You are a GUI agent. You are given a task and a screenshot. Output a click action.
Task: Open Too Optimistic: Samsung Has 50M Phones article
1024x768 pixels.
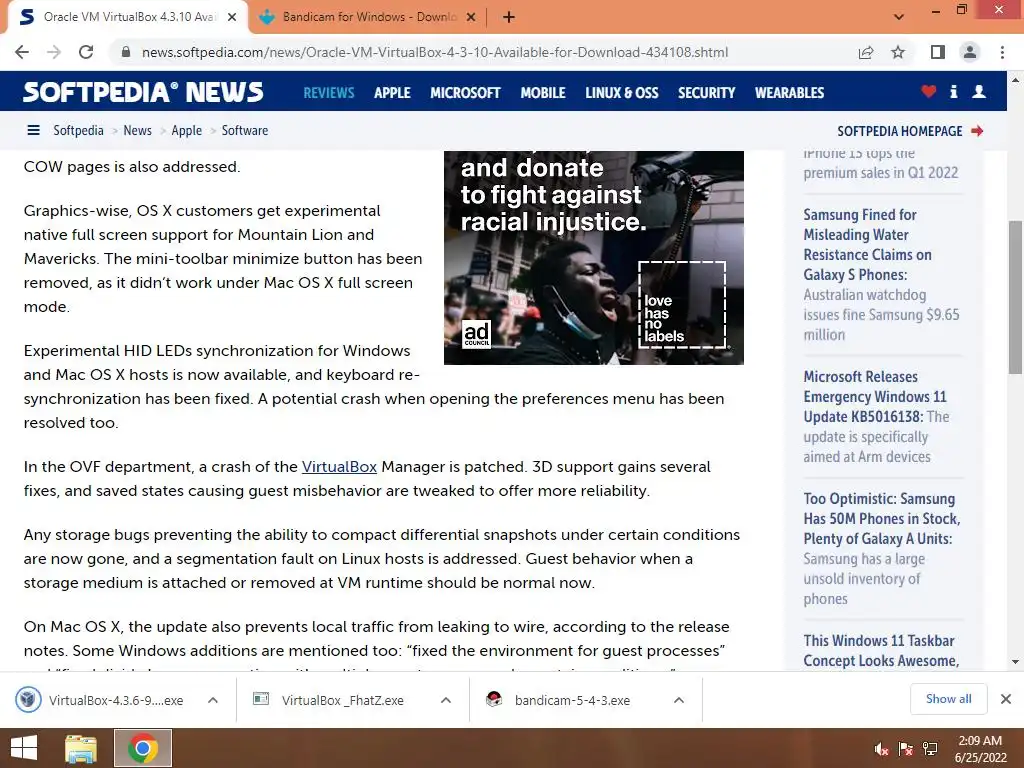[x=882, y=519]
